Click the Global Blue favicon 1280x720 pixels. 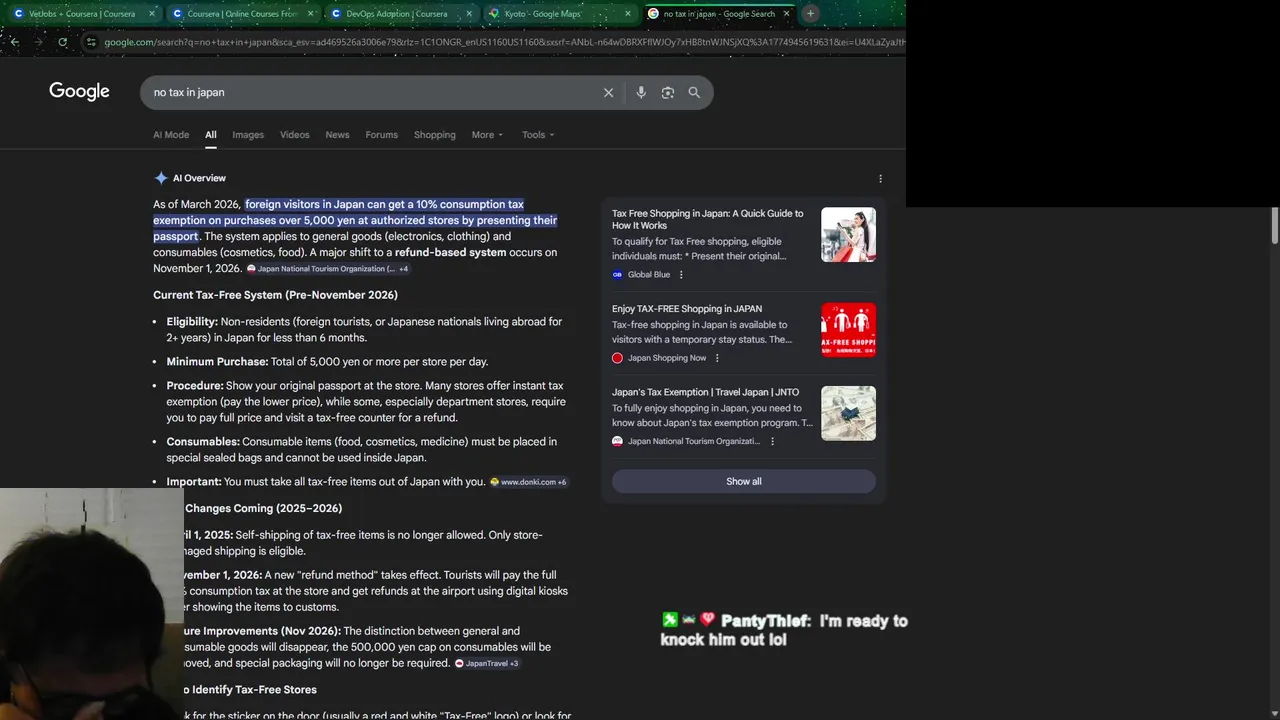tap(617, 275)
